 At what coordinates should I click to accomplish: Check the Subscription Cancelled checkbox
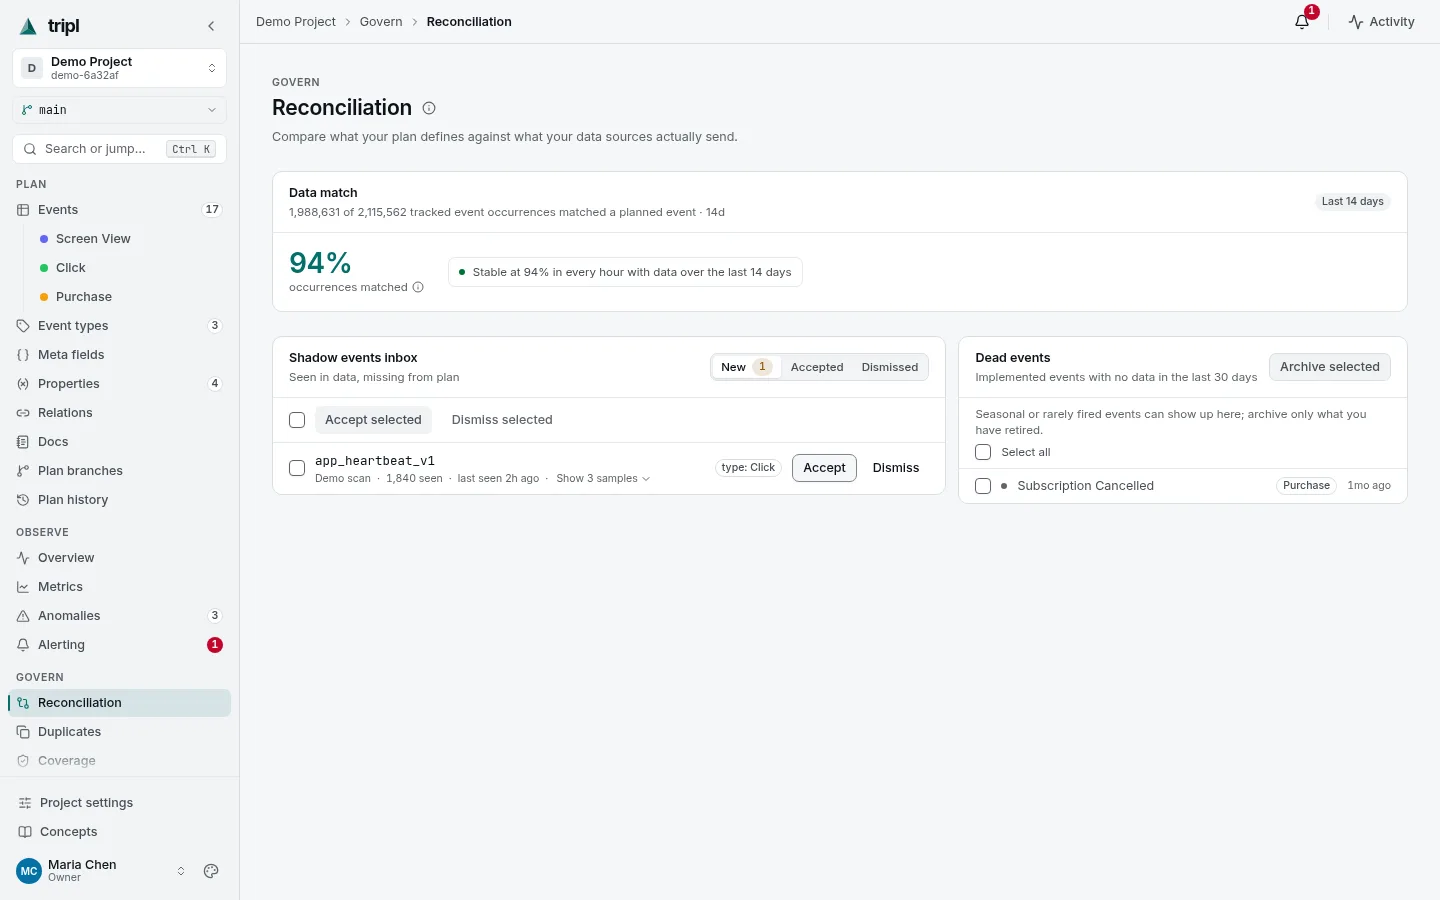[983, 486]
